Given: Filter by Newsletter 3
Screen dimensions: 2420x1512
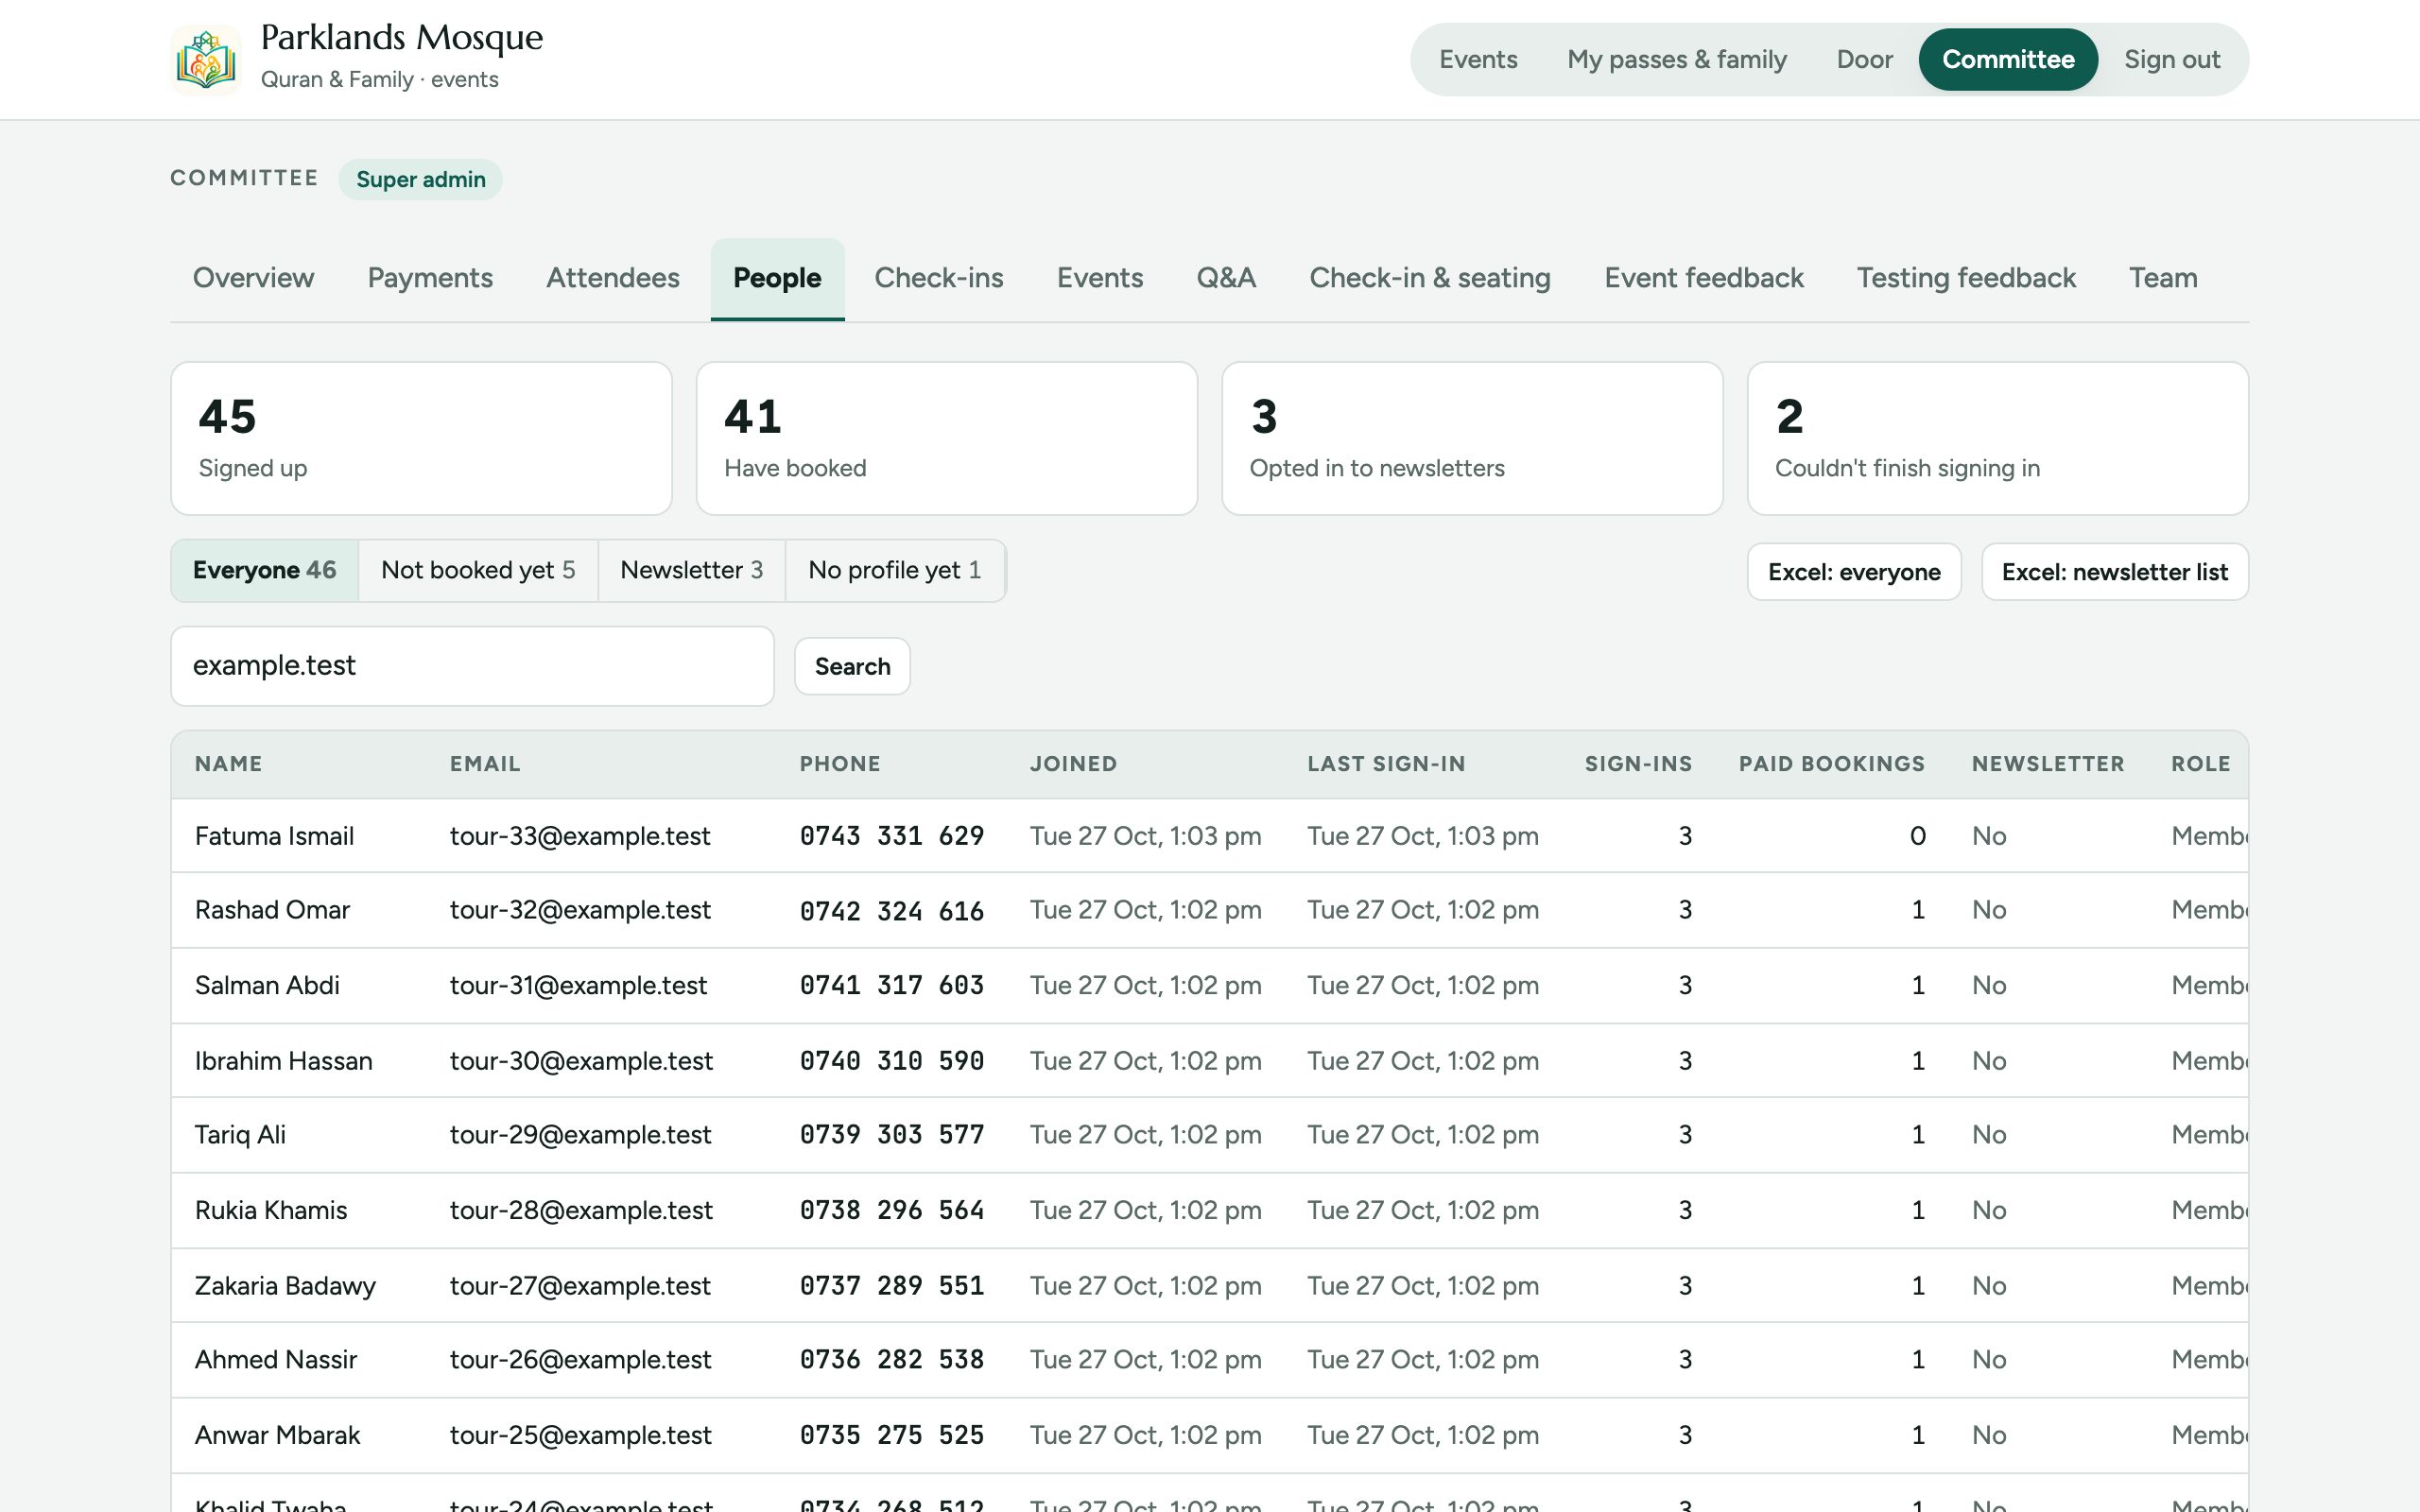Looking at the screenshot, I should pyautogui.click(x=692, y=571).
